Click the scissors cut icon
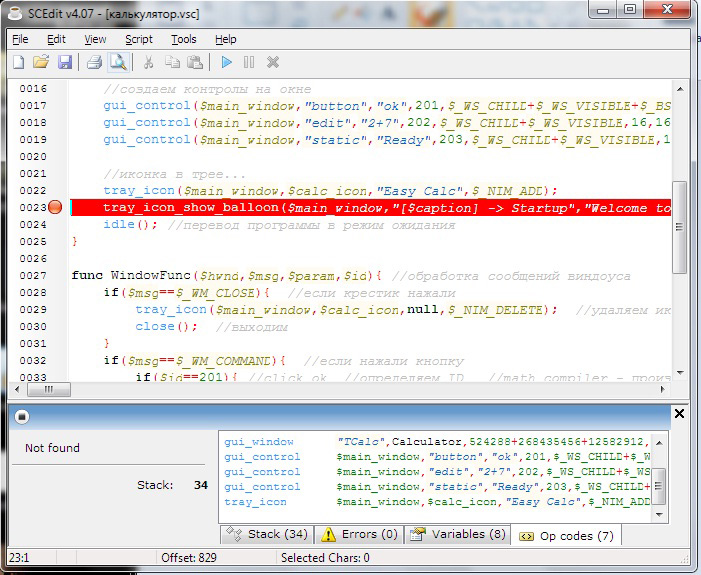The image size is (701, 575). click(149, 62)
